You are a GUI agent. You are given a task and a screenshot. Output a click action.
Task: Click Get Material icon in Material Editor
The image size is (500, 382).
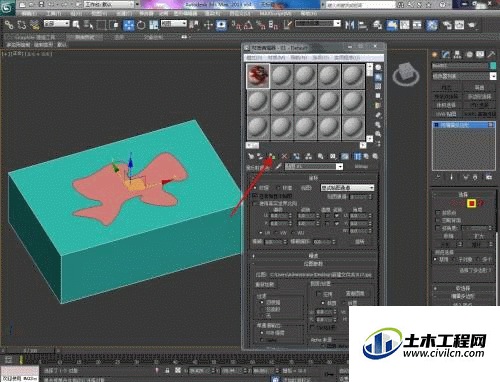tap(251, 156)
